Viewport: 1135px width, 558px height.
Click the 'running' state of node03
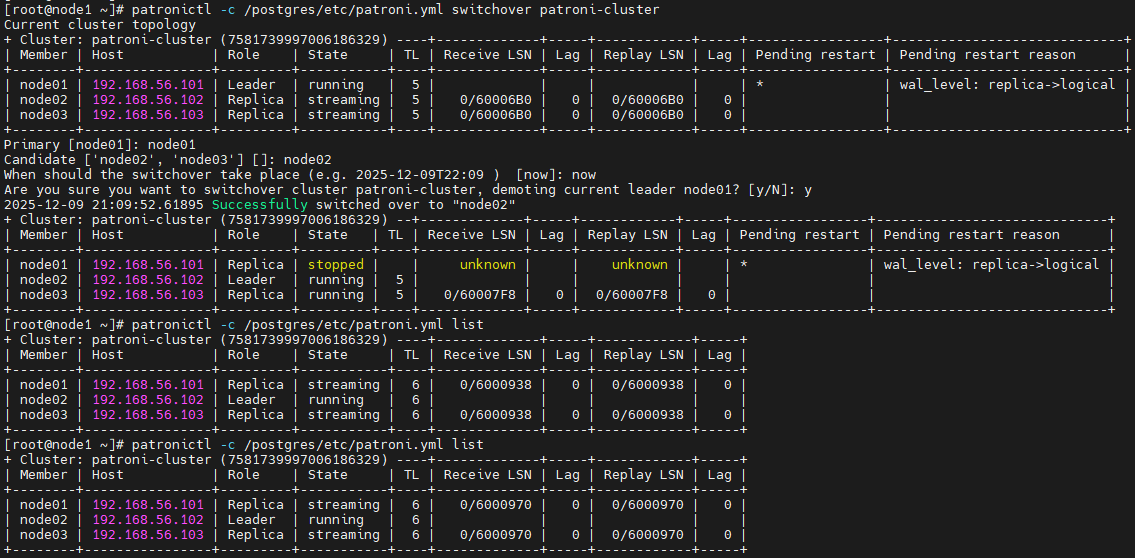coord(335,295)
